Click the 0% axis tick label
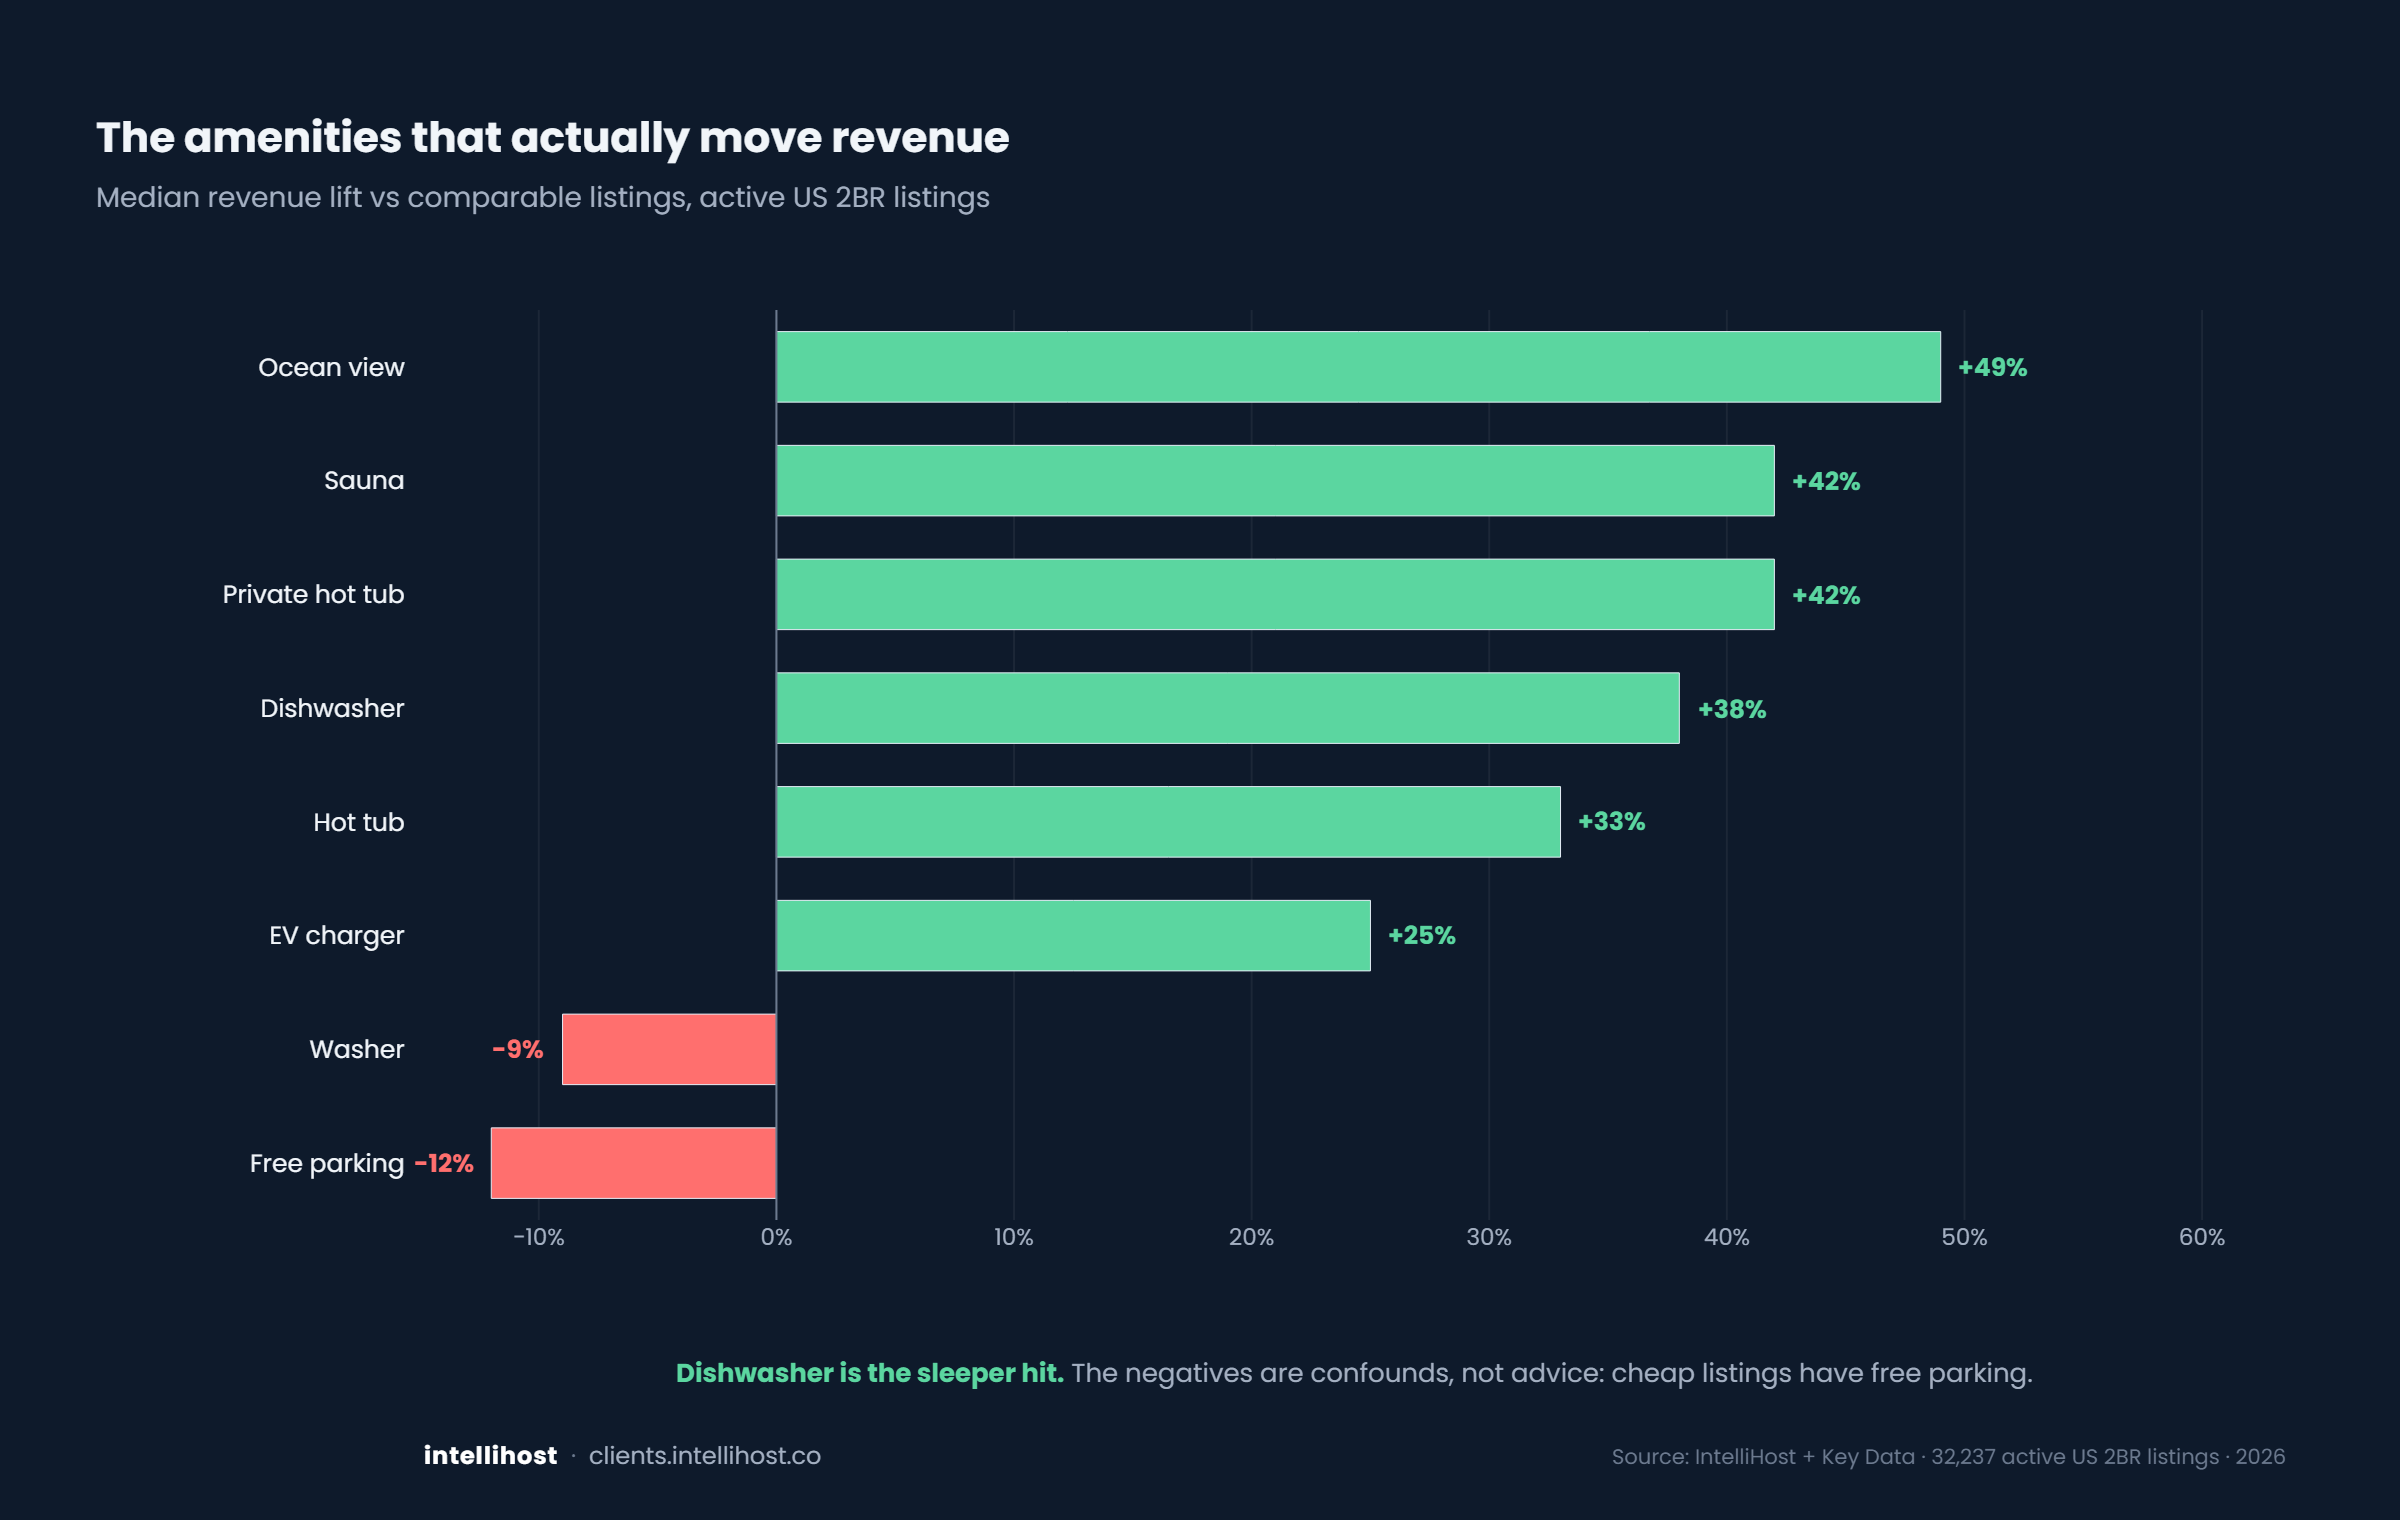2400x1520 pixels. click(776, 1237)
